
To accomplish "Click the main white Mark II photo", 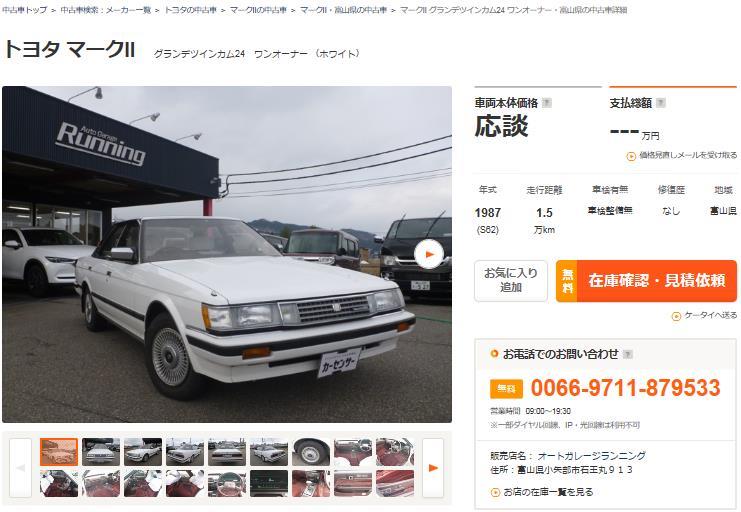I will [x=227, y=254].
